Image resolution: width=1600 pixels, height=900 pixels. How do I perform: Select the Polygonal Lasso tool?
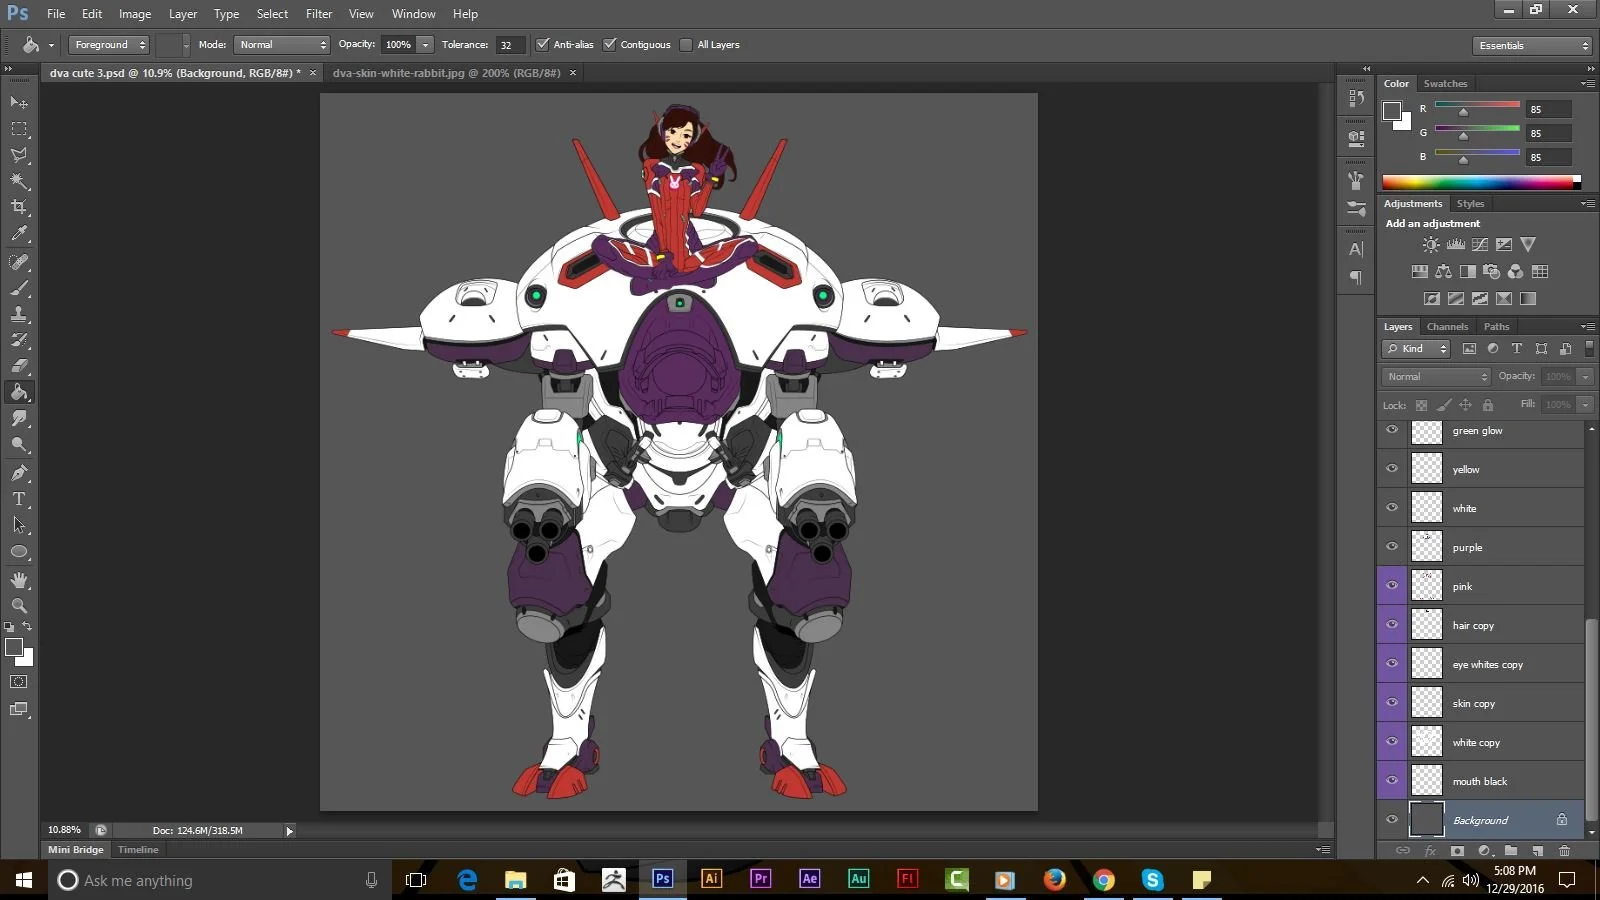19,155
